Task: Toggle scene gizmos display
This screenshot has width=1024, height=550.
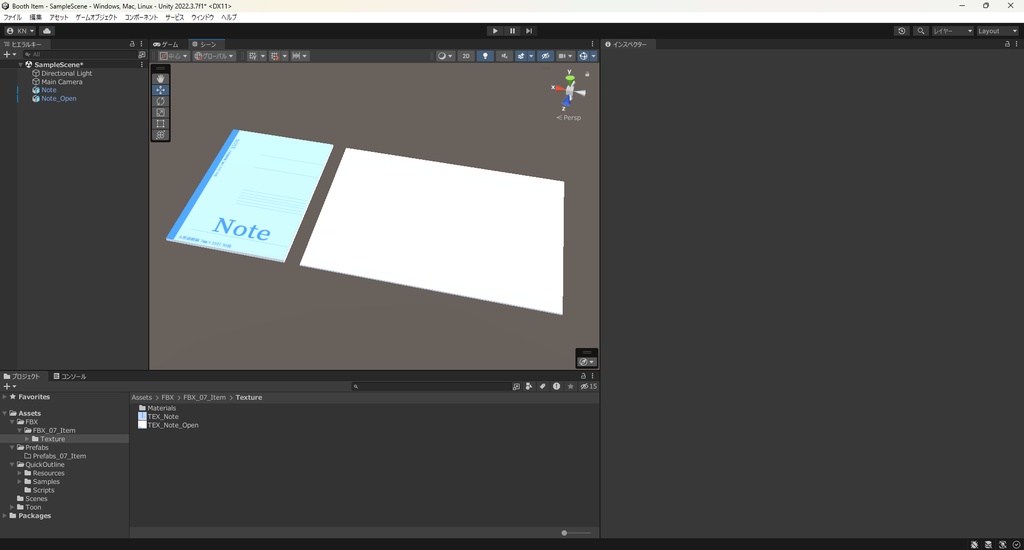Action: click(x=583, y=56)
